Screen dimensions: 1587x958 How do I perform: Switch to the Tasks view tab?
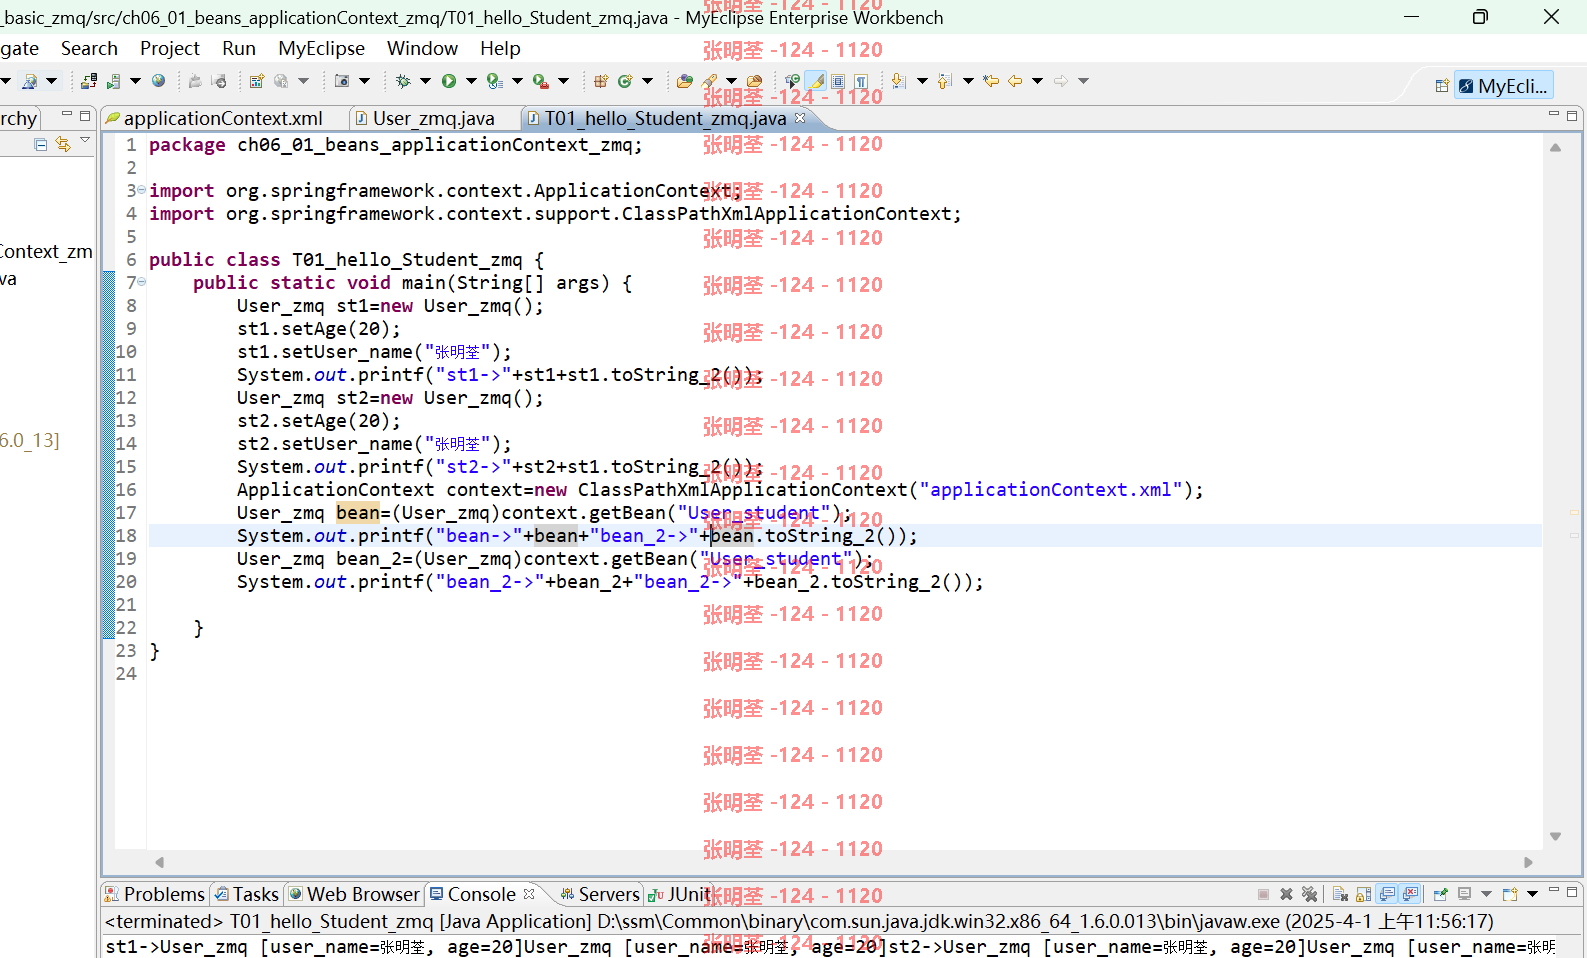(246, 894)
